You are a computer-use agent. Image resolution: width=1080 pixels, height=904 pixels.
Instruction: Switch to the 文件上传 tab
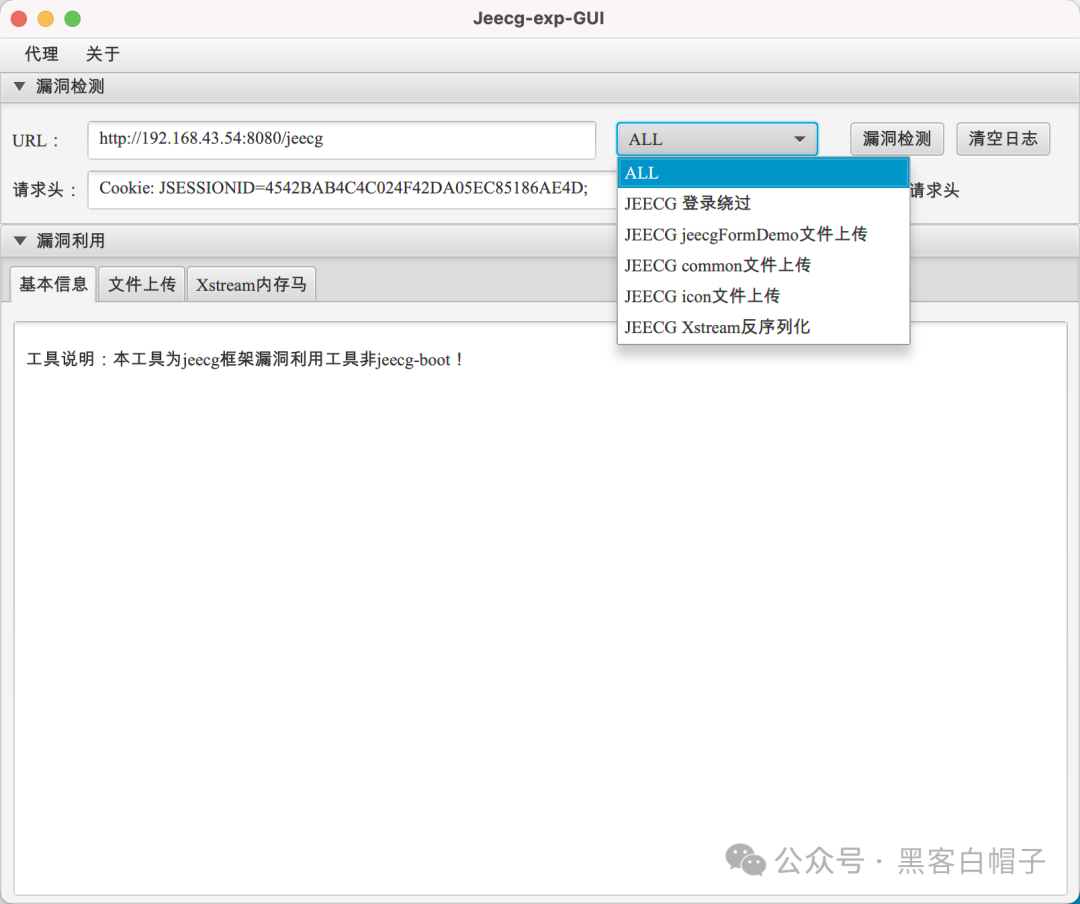(142, 285)
